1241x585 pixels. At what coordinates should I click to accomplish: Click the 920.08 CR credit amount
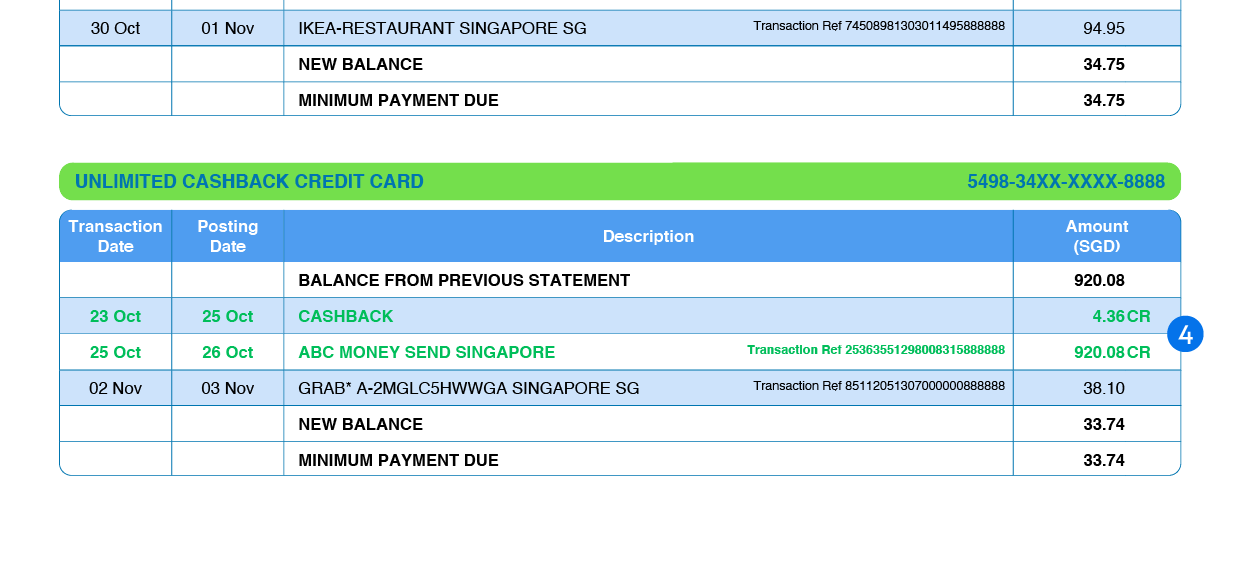click(1112, 352)
